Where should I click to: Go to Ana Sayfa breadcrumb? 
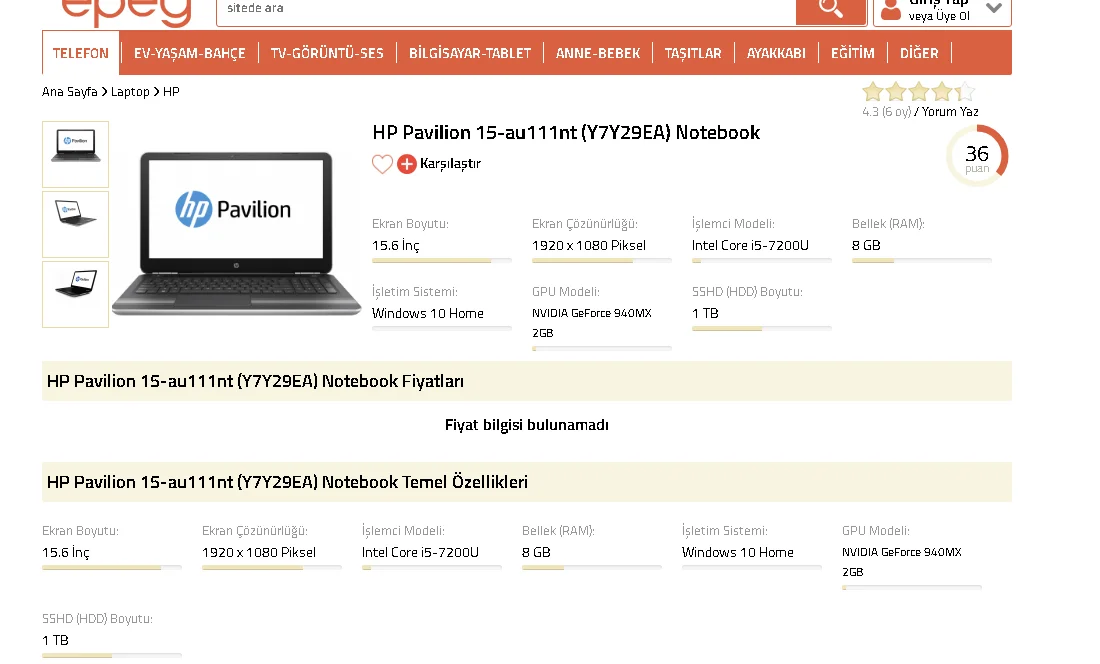pos(69,92)
